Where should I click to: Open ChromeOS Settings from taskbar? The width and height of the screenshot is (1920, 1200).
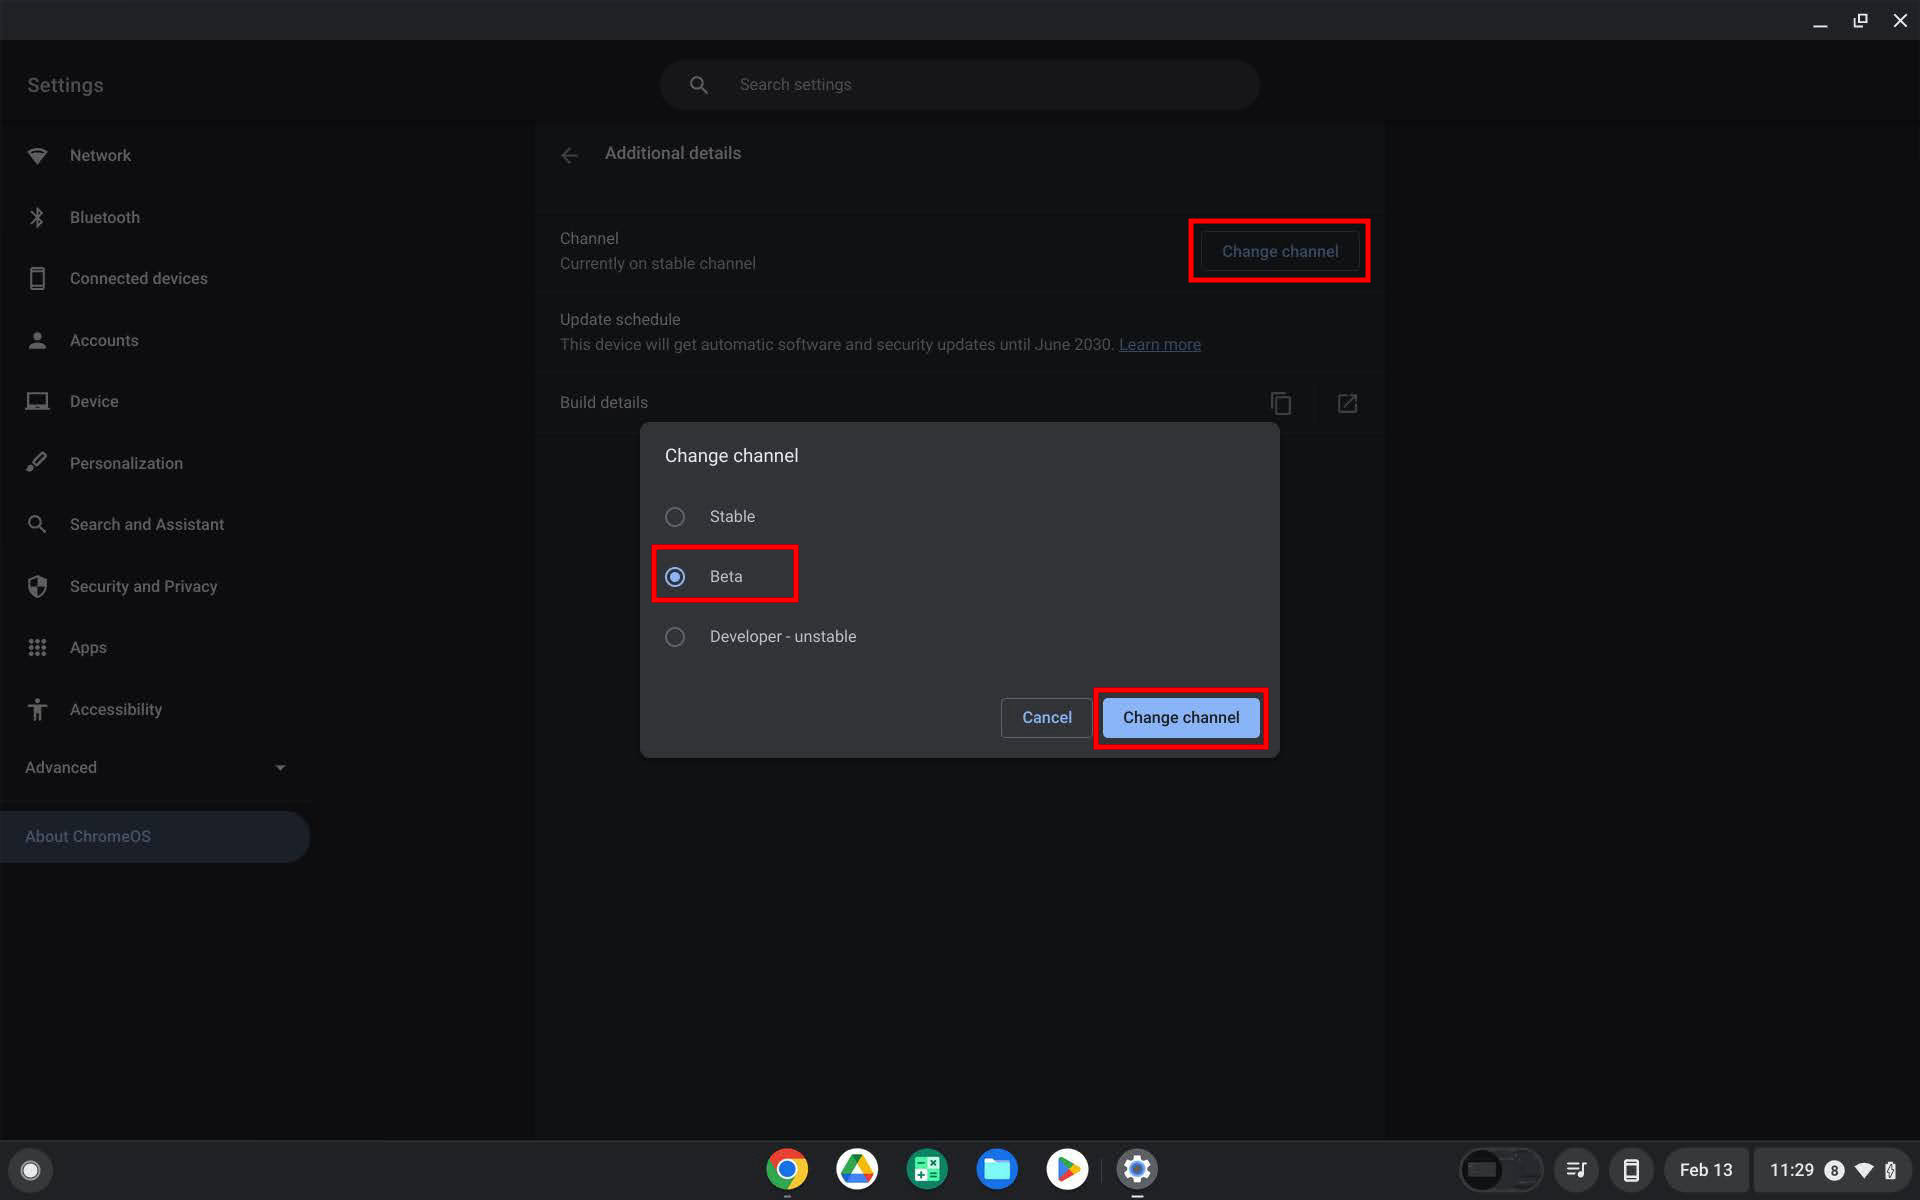[1135, 1170]
